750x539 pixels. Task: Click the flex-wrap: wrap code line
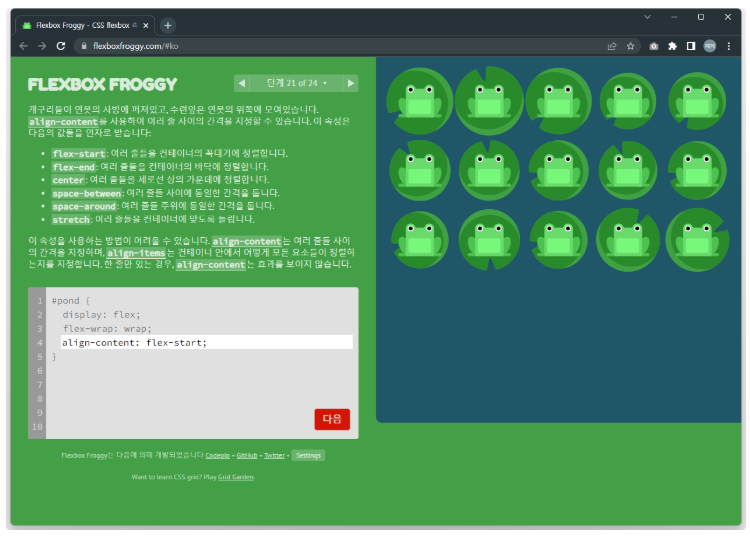107,329
